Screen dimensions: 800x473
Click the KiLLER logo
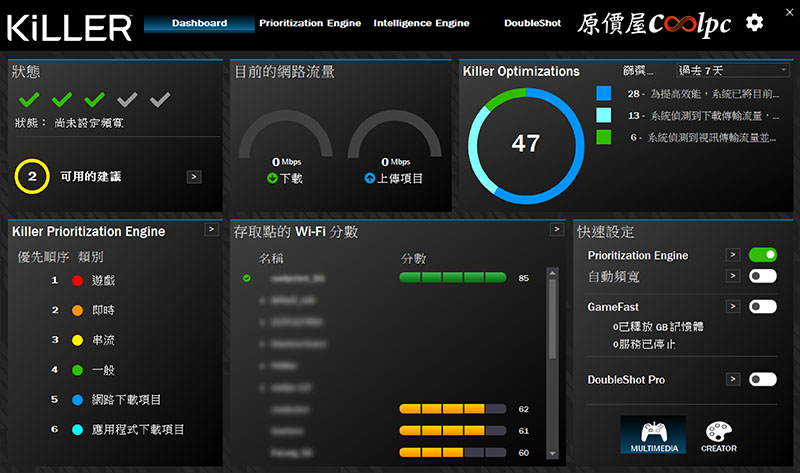[69, 28]
